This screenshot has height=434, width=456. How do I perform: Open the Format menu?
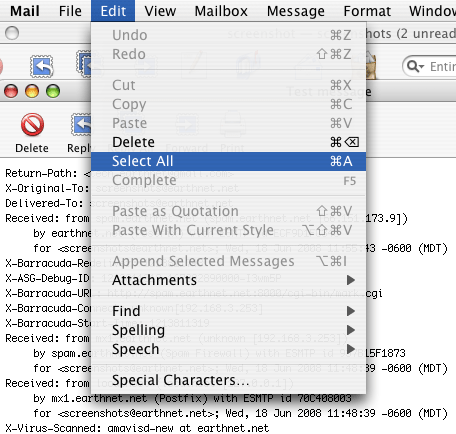pos(367,11)
